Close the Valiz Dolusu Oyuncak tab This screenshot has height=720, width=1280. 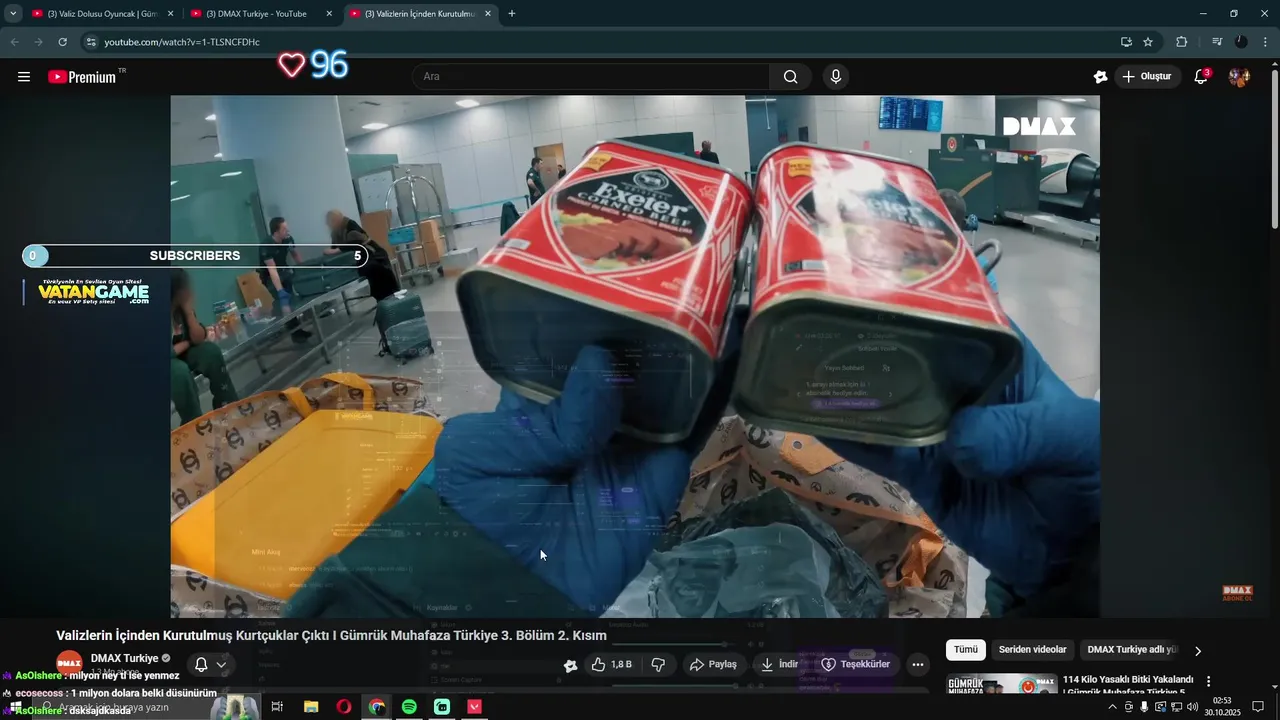coord(170,14)
